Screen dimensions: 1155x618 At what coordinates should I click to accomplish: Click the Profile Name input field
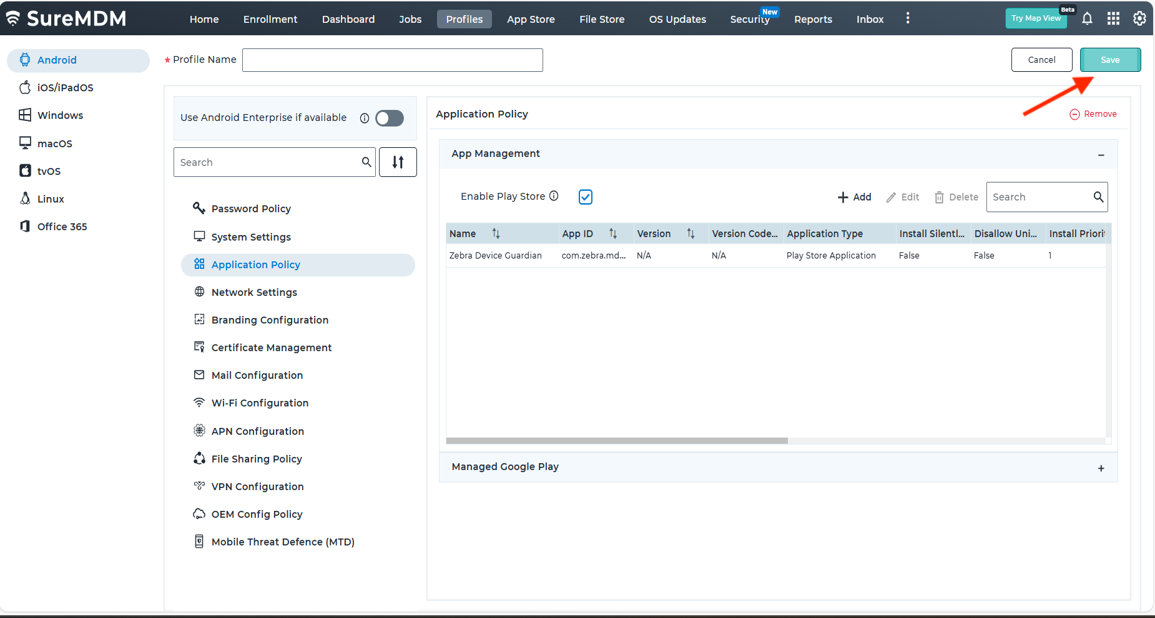393,60
